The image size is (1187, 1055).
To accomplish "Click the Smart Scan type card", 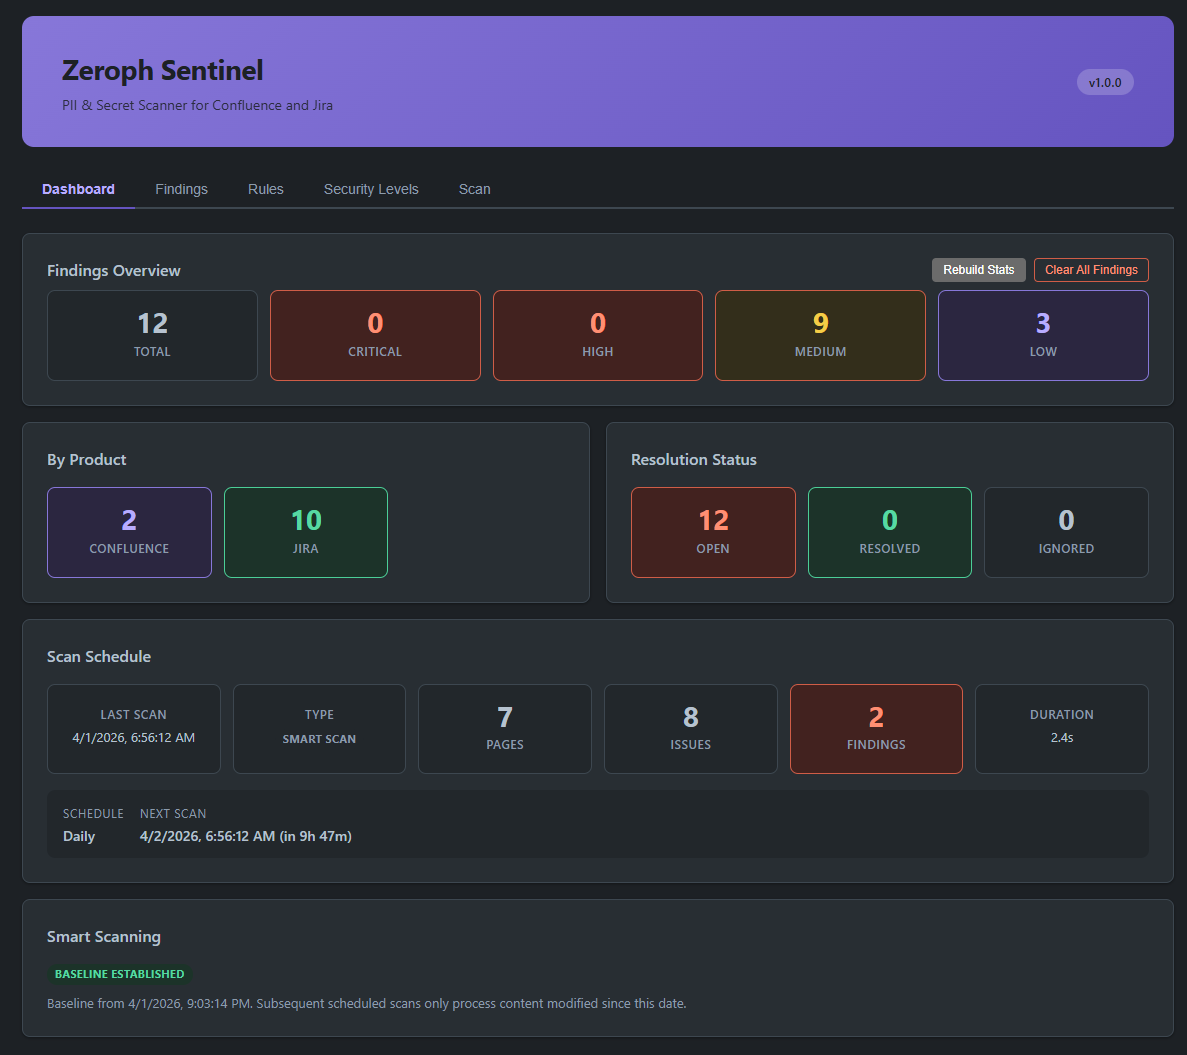I will pyautogui.click(x=319, y=729).
